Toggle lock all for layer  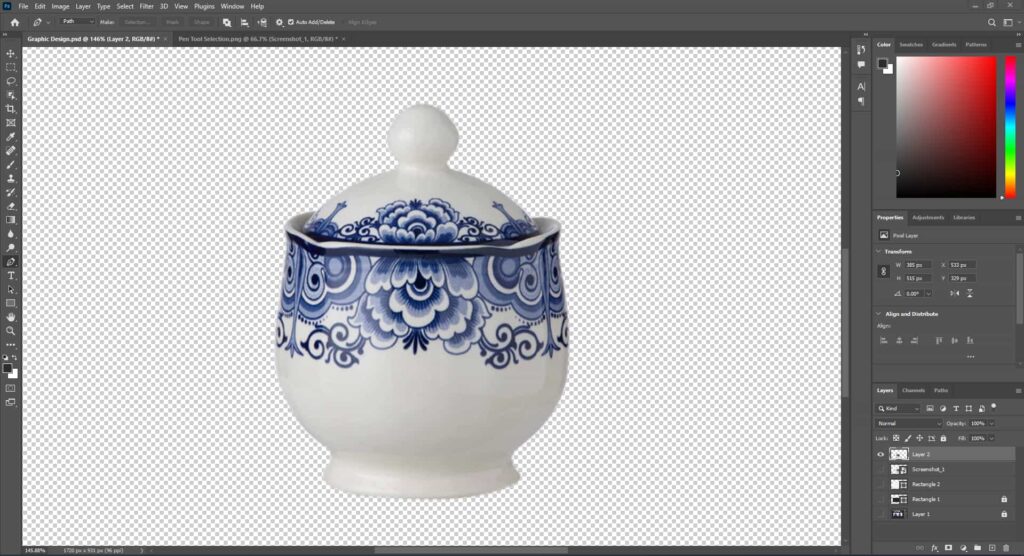(x=943, y=438)
